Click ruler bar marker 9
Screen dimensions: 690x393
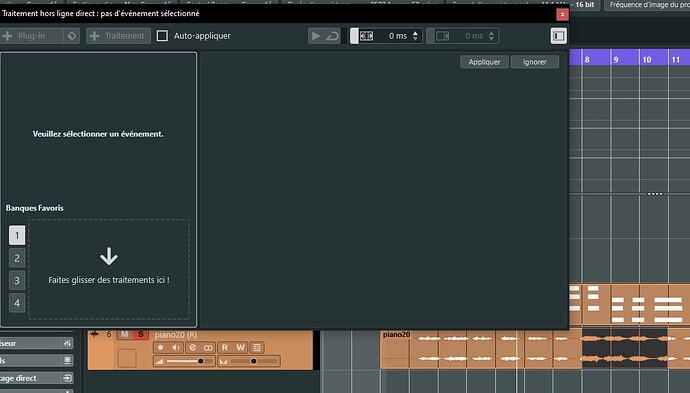[x=616, y=59]
